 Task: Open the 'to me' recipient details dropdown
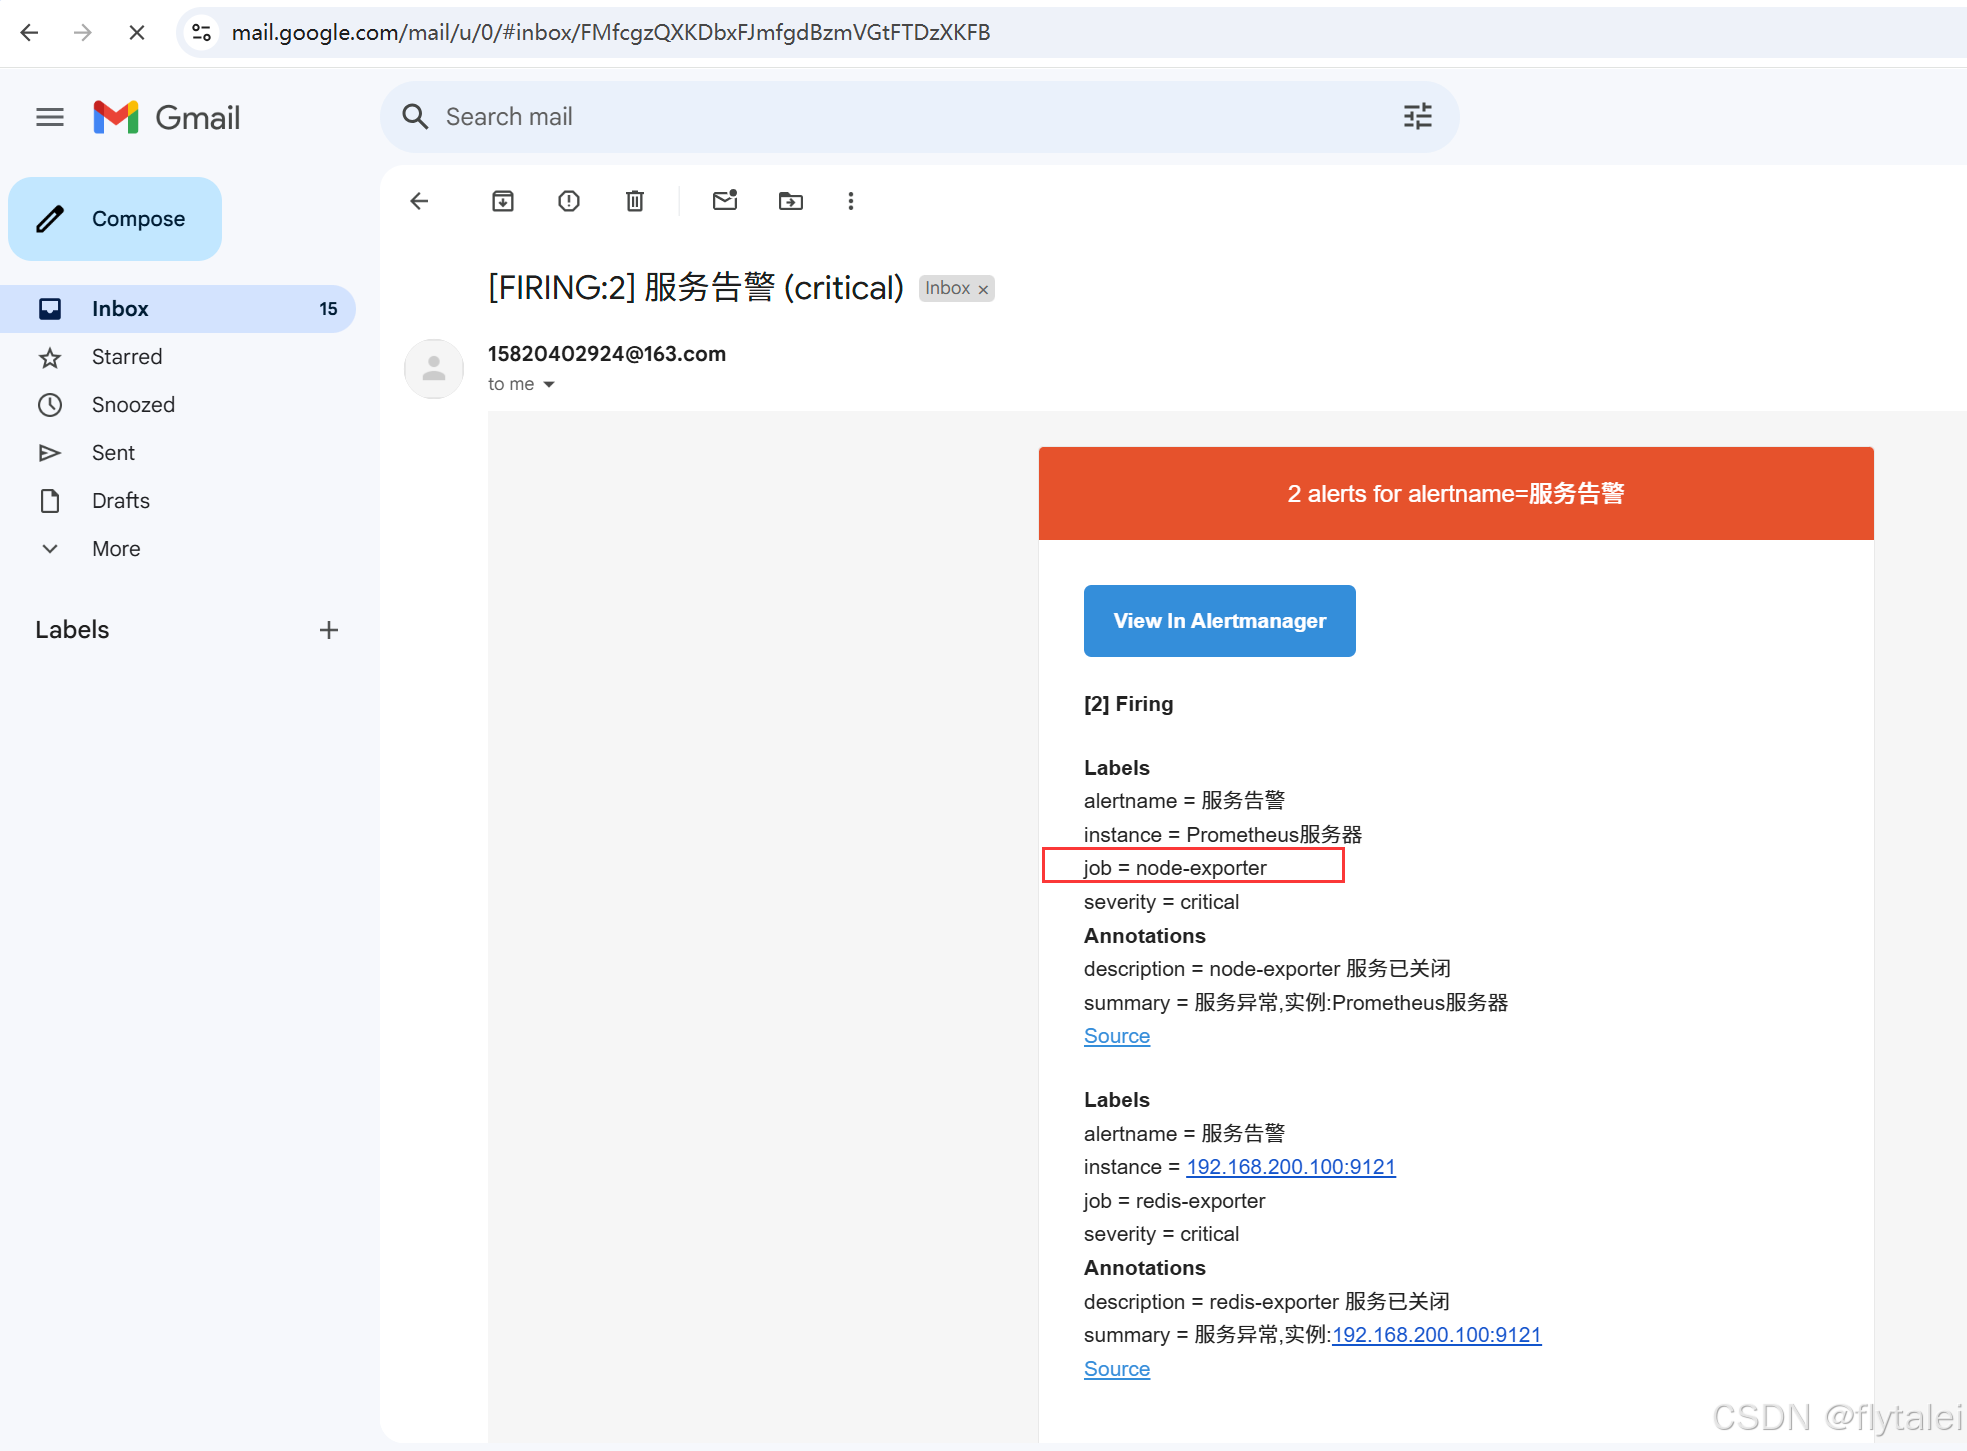click(521, 384)
